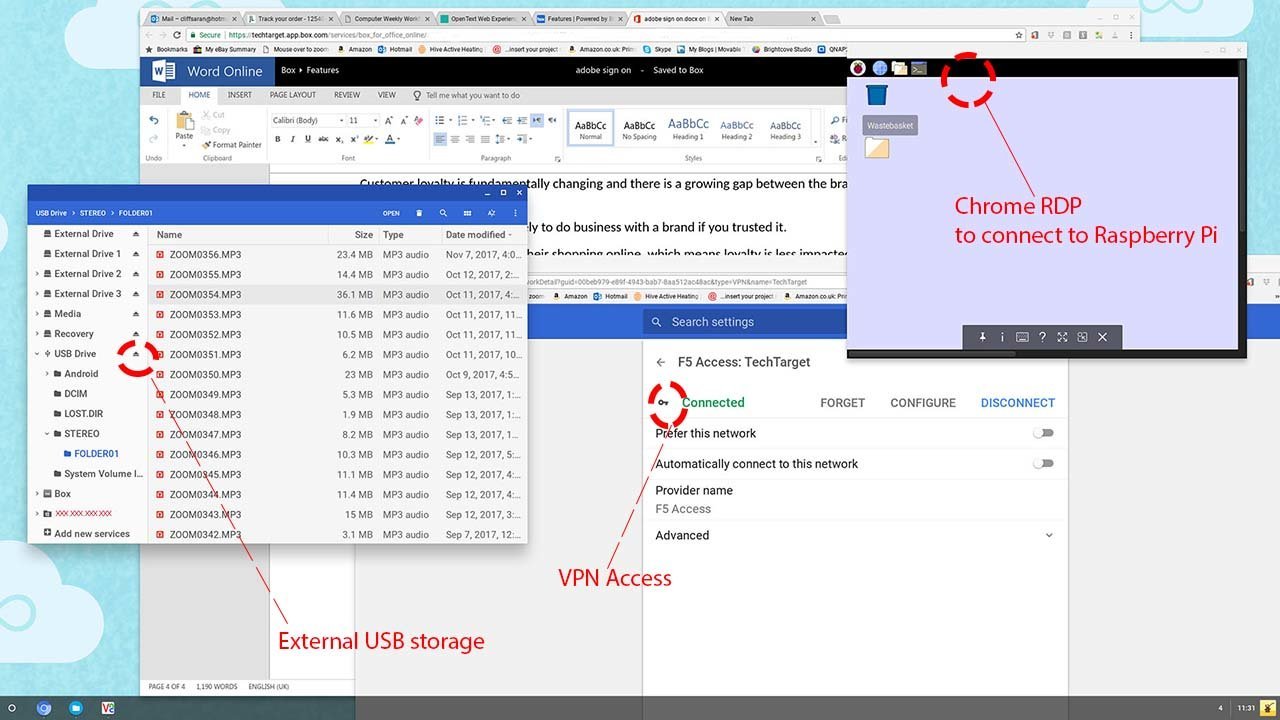Viewport: 1280px width, 720px height.
Task: Toggle bold formatting in Word ribbon
Action: coord(278,139)
